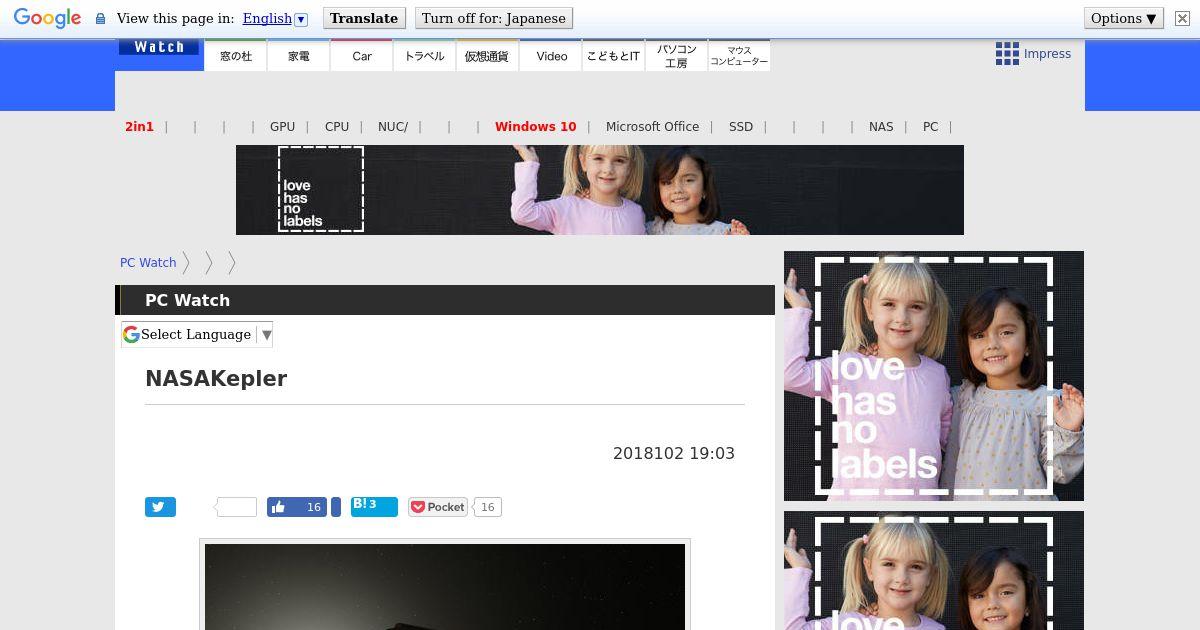The width and height of the screenshot is (1200, 630).
Task: Open the 家電 tab
Action: pyautogui.click(x=299, y=56)
